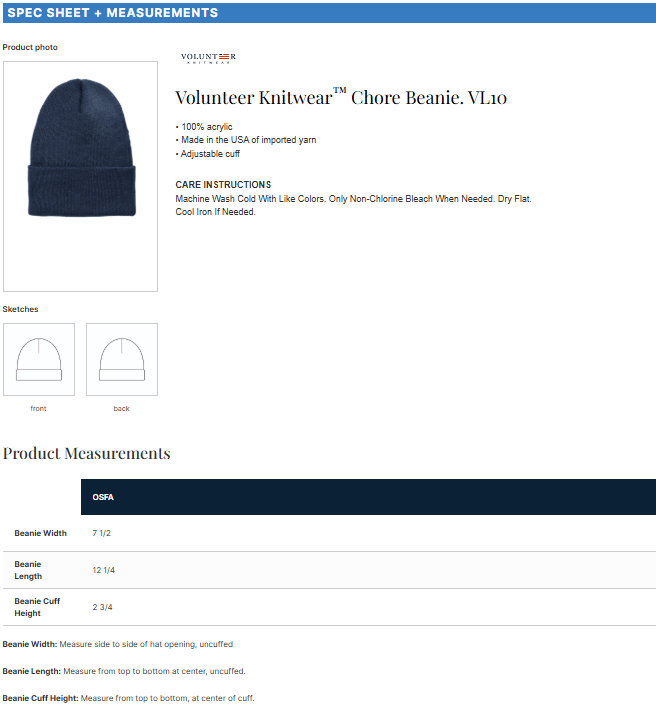Open the navy beanie product photo
The width and height of the screenshot is (656, 705).
point(80,176)
